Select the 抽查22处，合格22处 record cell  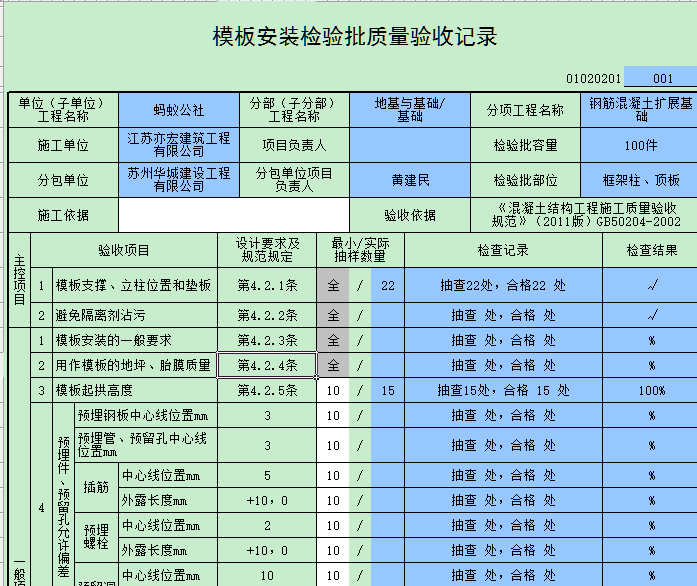pyautogui.click(x=503, y=285)
